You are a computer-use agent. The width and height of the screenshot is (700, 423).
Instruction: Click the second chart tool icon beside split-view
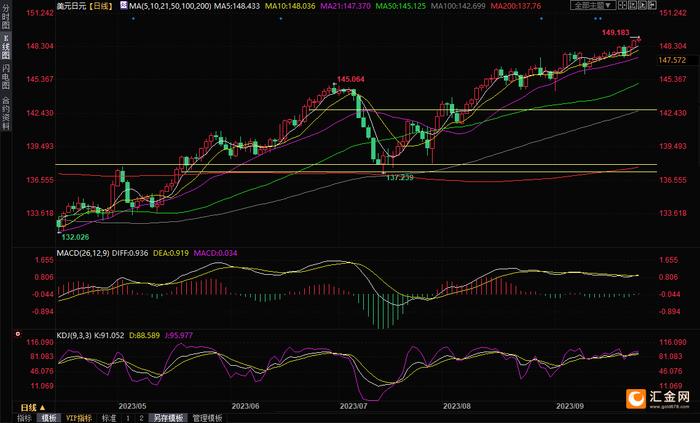pos(633,5)
